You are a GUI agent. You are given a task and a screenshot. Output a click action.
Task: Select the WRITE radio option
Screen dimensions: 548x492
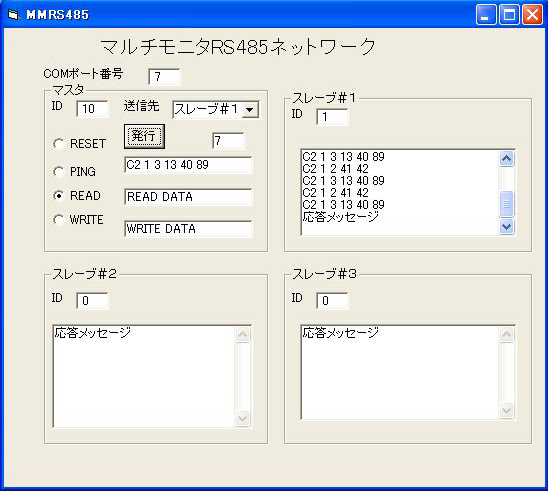point(58,220)
